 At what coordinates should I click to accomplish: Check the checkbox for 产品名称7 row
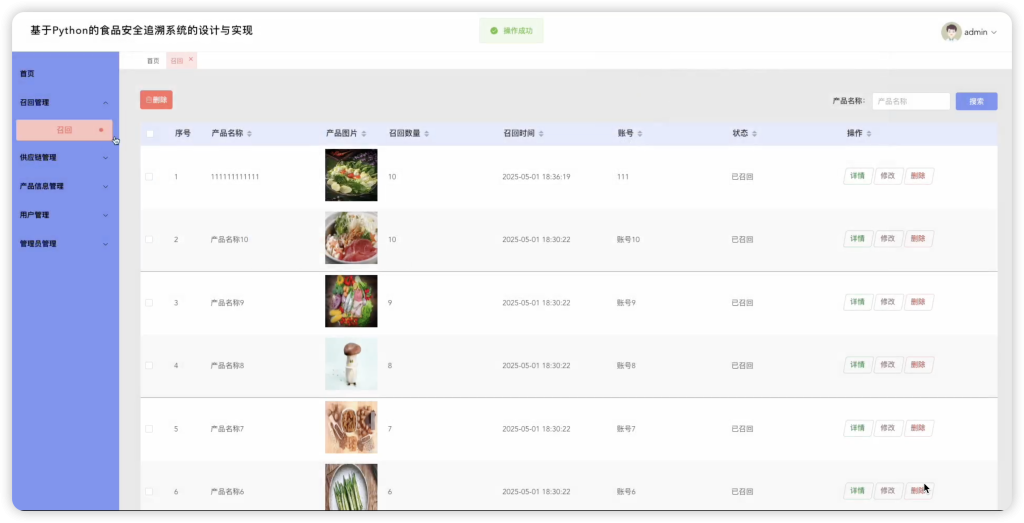pos(149,429)
